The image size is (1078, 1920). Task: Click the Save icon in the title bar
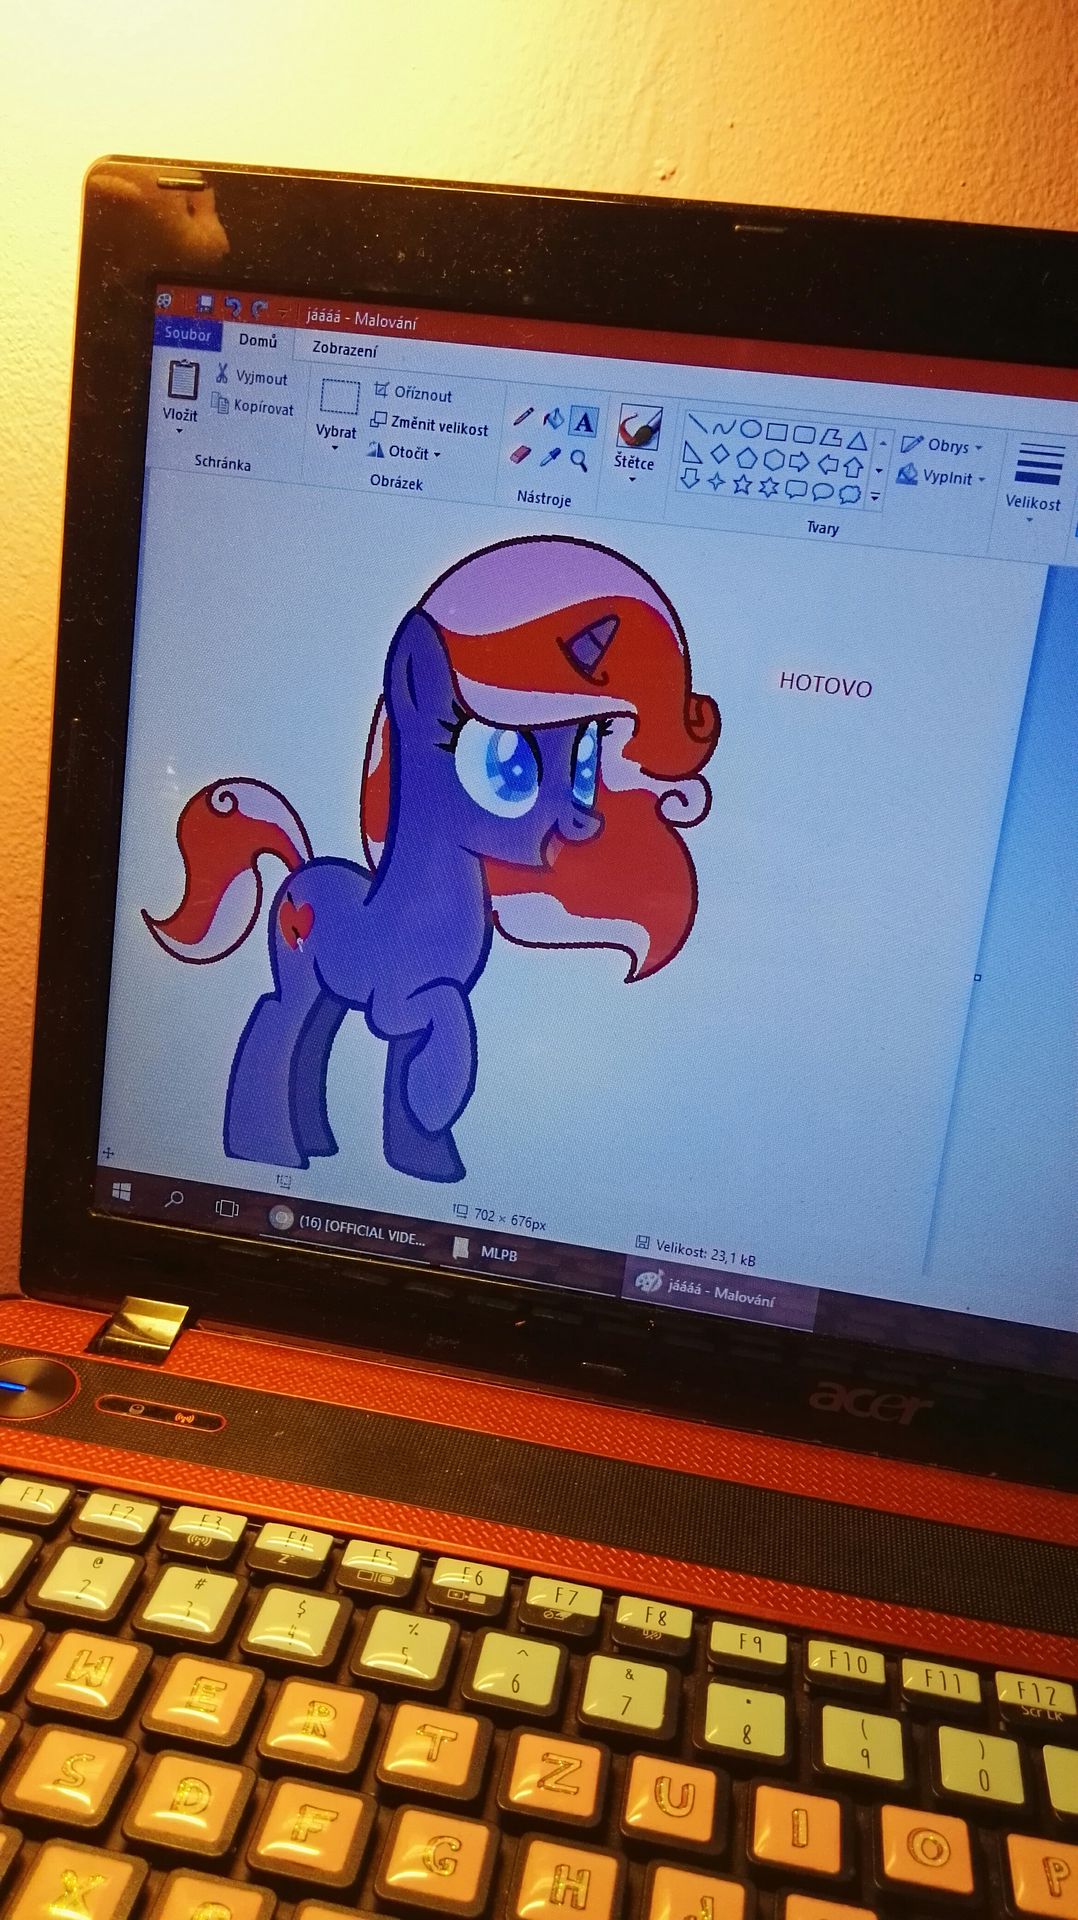(x=204, y=304)
